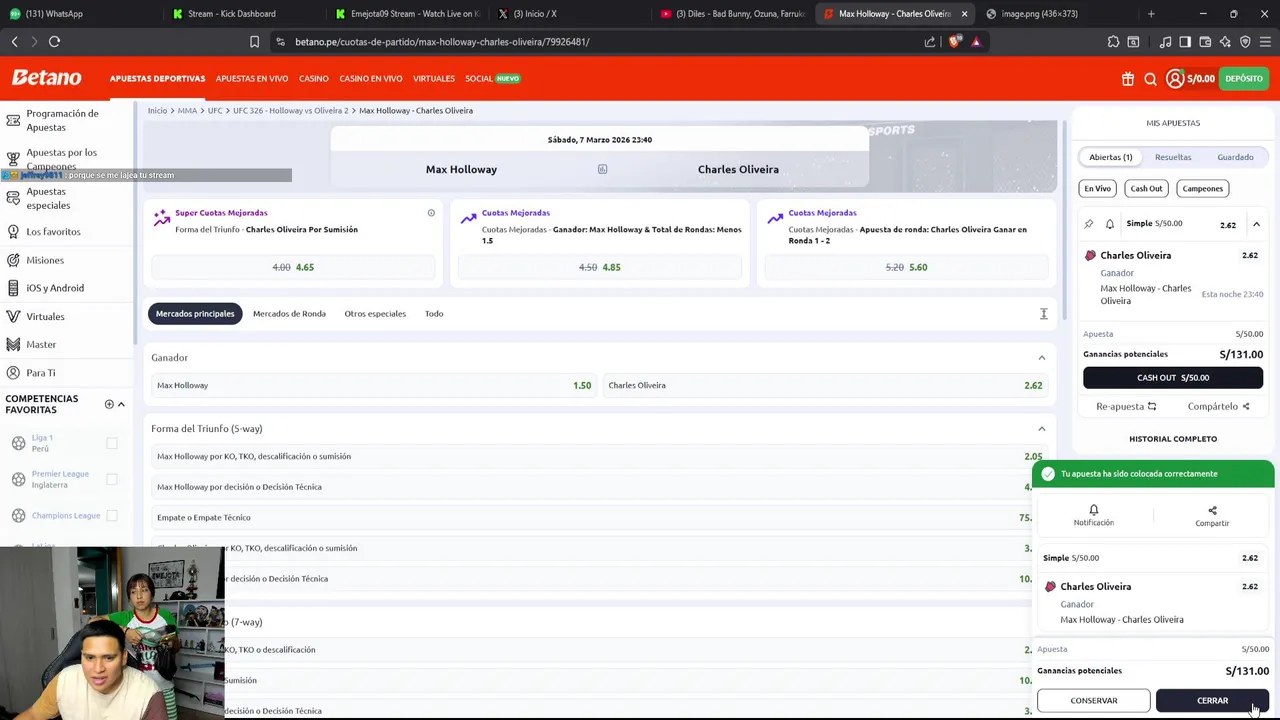Select boosted odds 4.85 Holloway rounds combo

(x=600, y=267)
